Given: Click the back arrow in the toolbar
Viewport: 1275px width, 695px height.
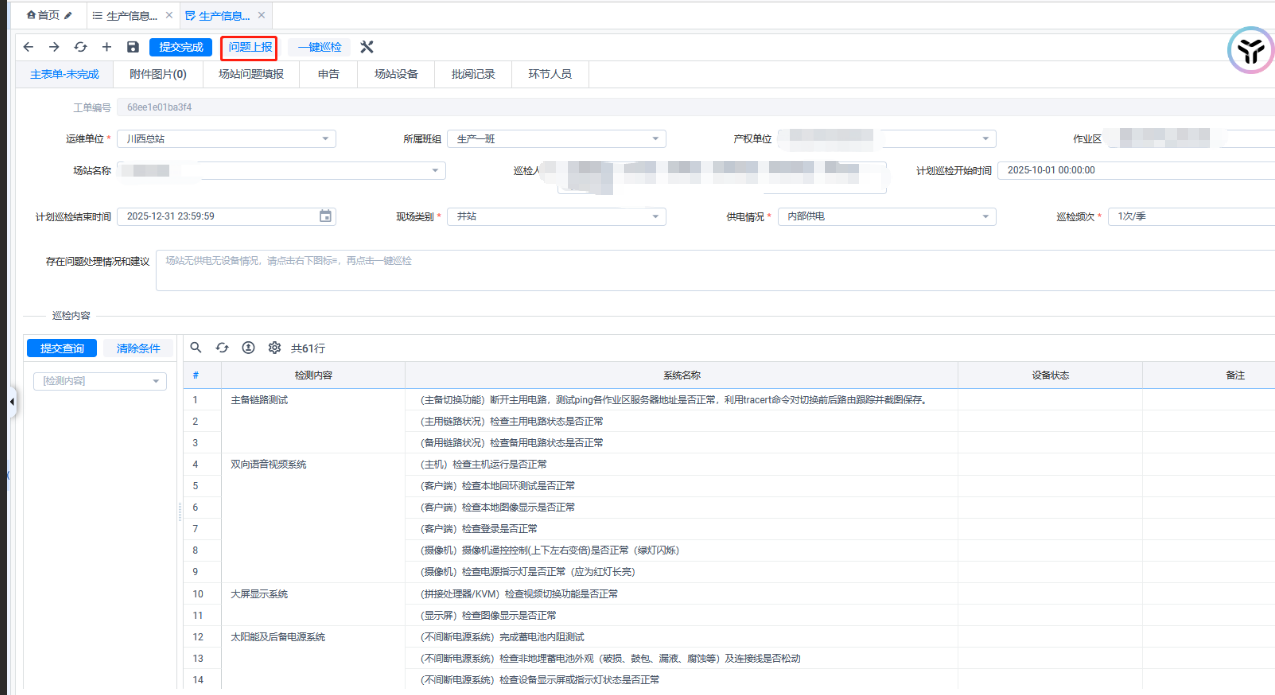Looking at the screenshot, I should [28, 47].
